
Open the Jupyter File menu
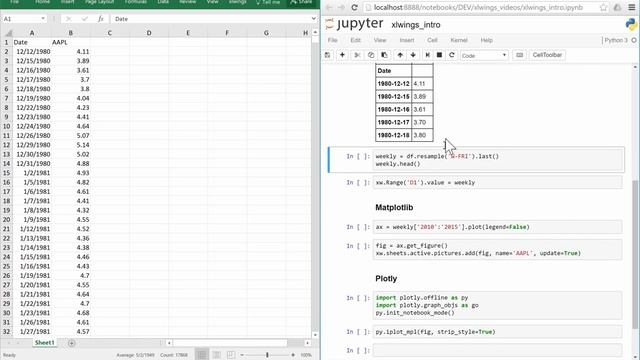pyautogui.click(x=332, y=40)
